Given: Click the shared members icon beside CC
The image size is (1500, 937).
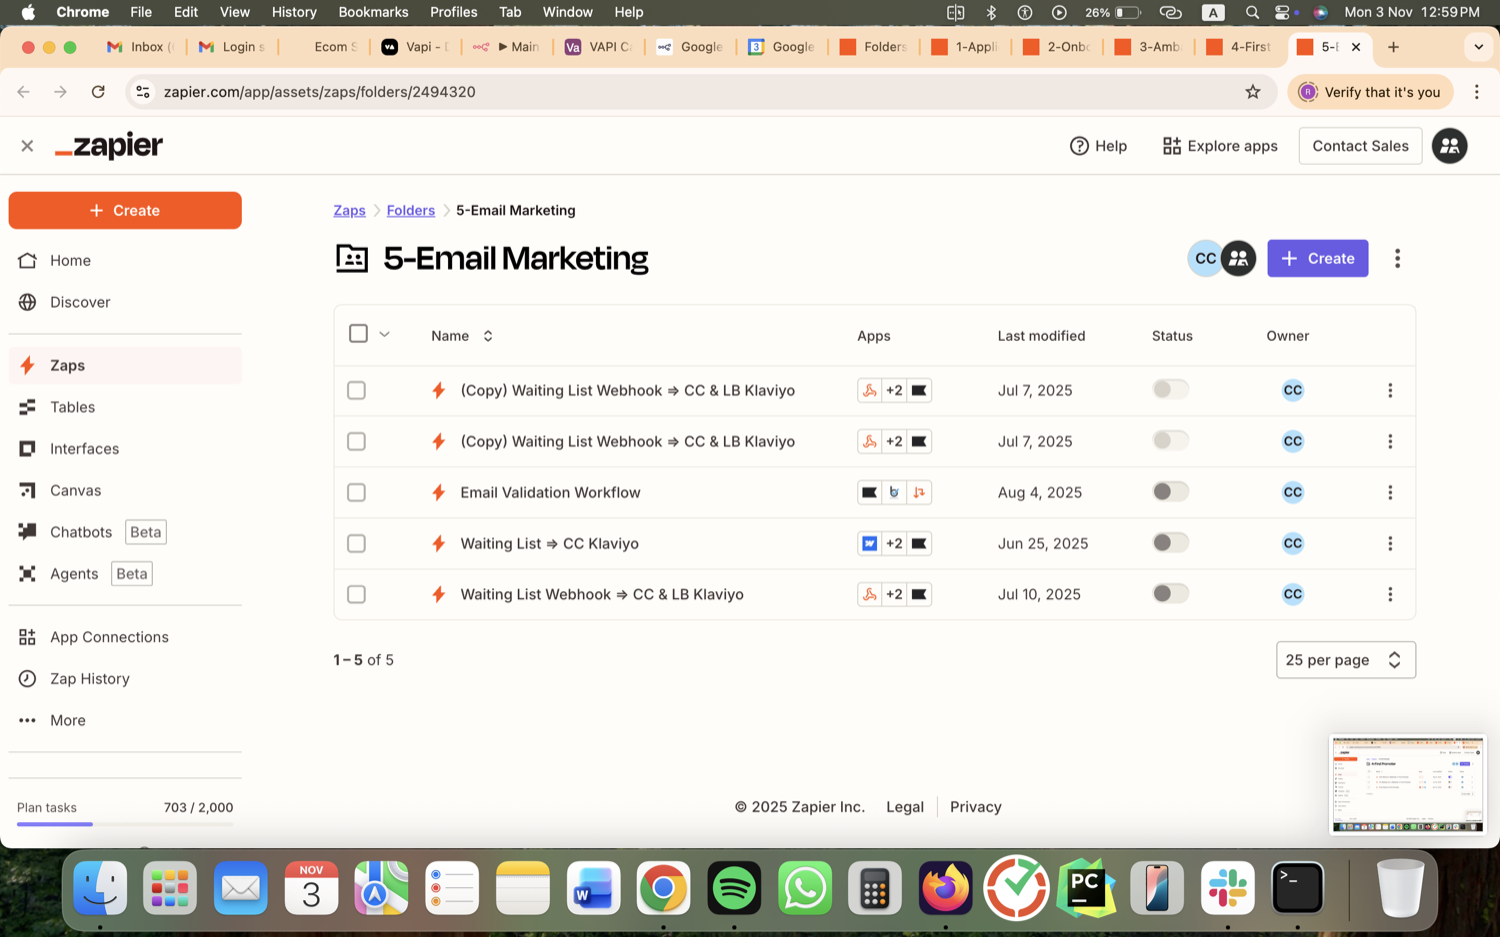Looking at the screenshot, I should click(x=1238, y=258).
